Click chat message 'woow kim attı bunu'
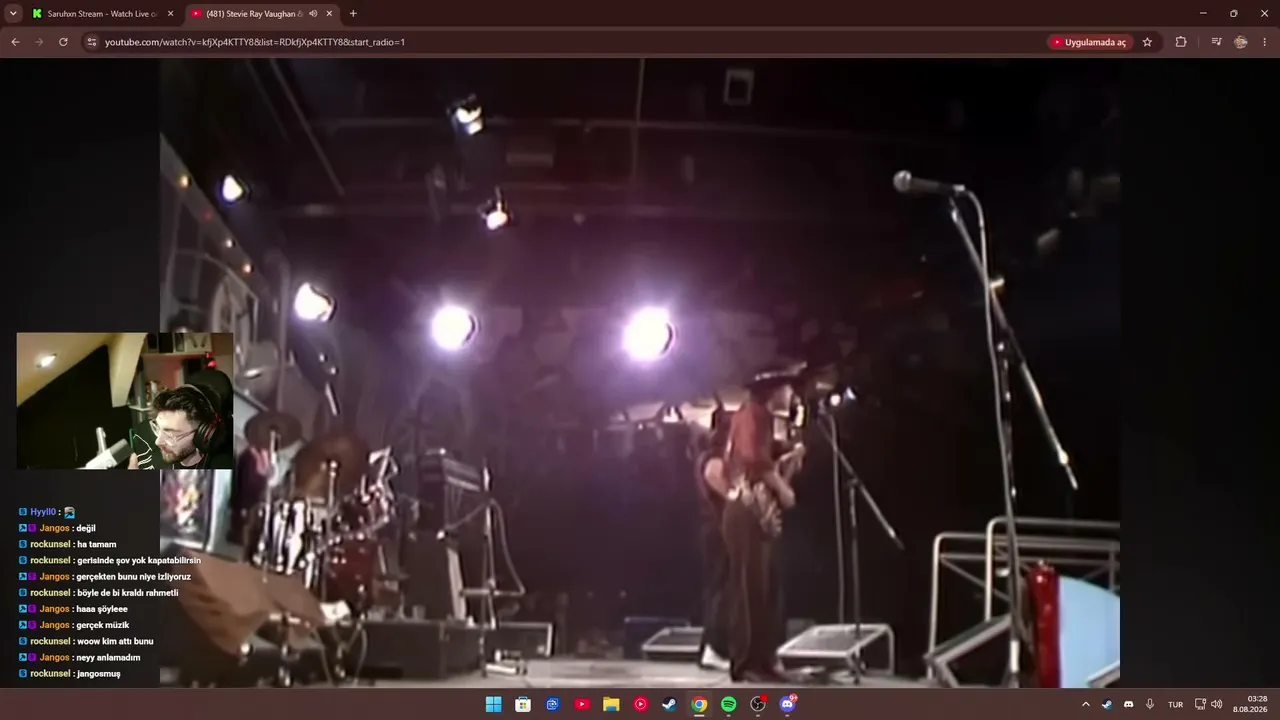The height and width of the screenshot is (720, 1280). pos(115,641)
